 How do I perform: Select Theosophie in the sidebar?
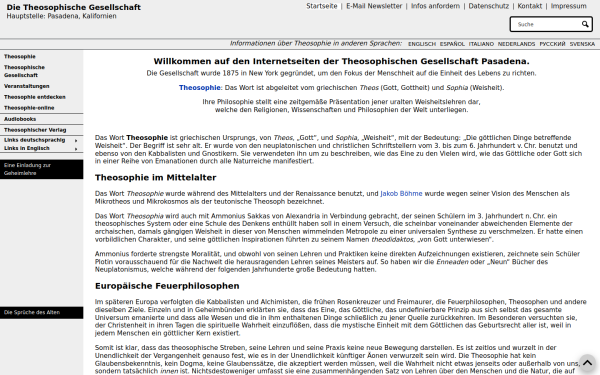click(20, 57)
